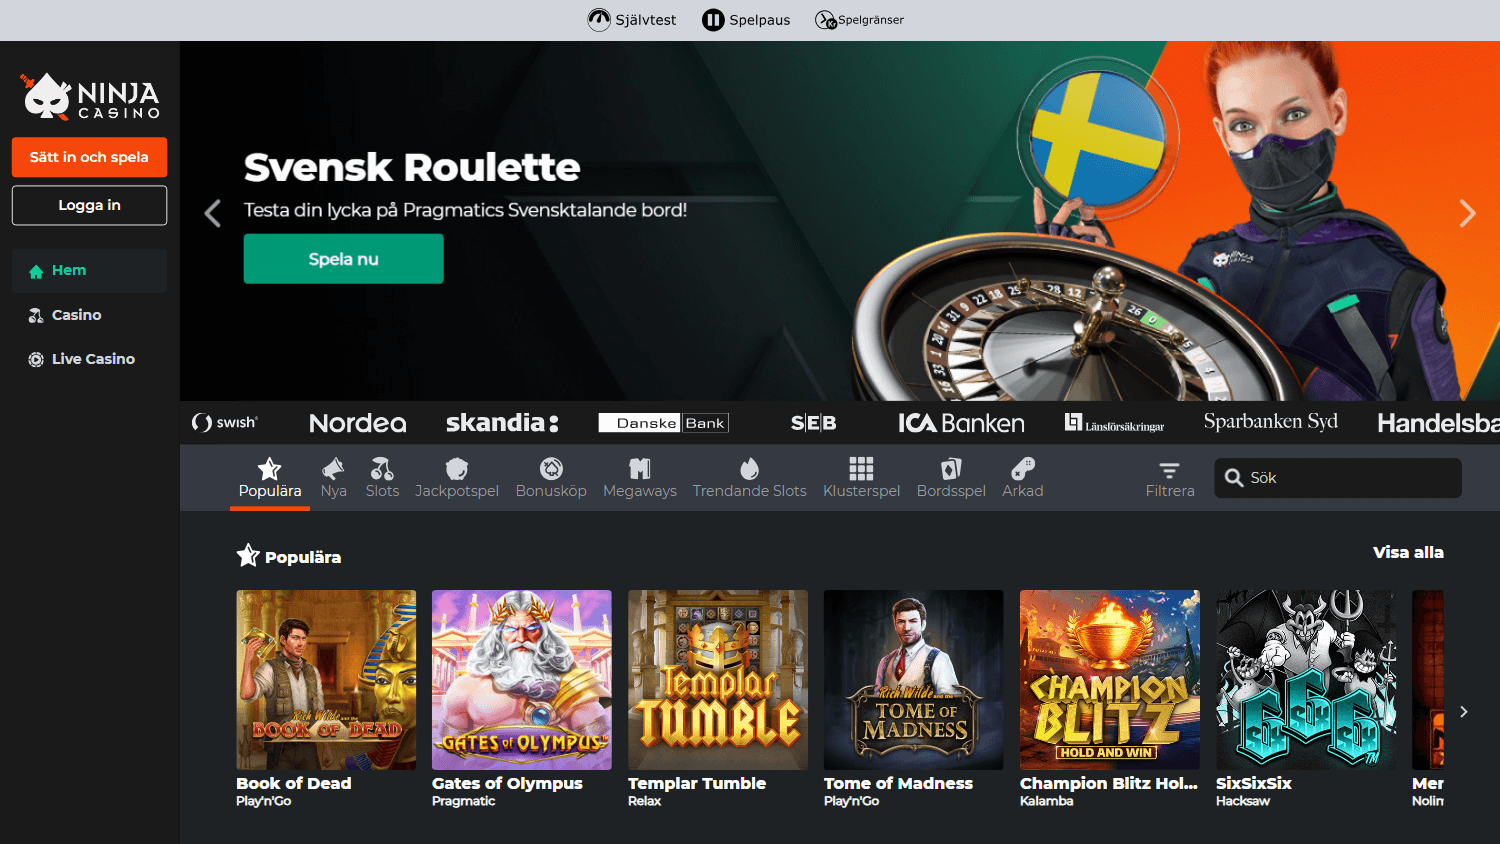
Task: Click the Nordea bank logo
Action: (x=358, y=423)
